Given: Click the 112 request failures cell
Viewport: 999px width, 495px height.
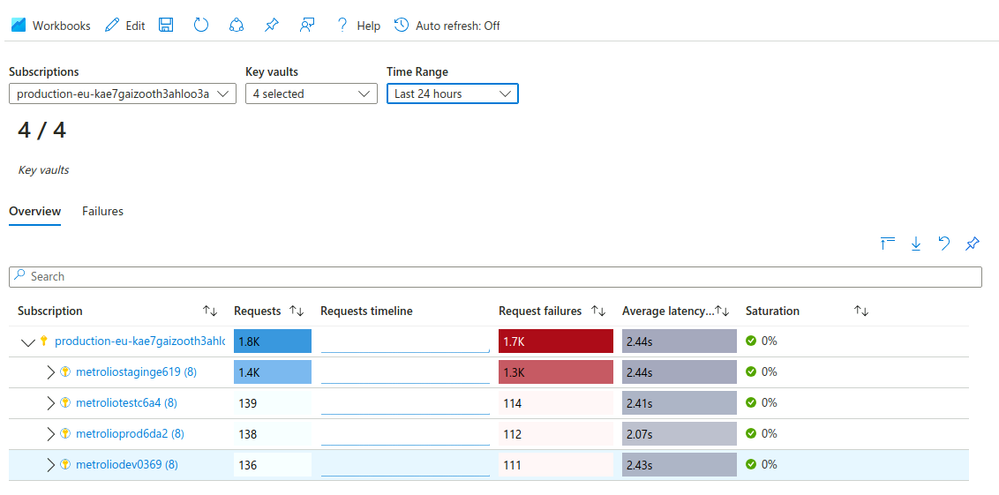Looking at the screenshot, I should point(556,434).
